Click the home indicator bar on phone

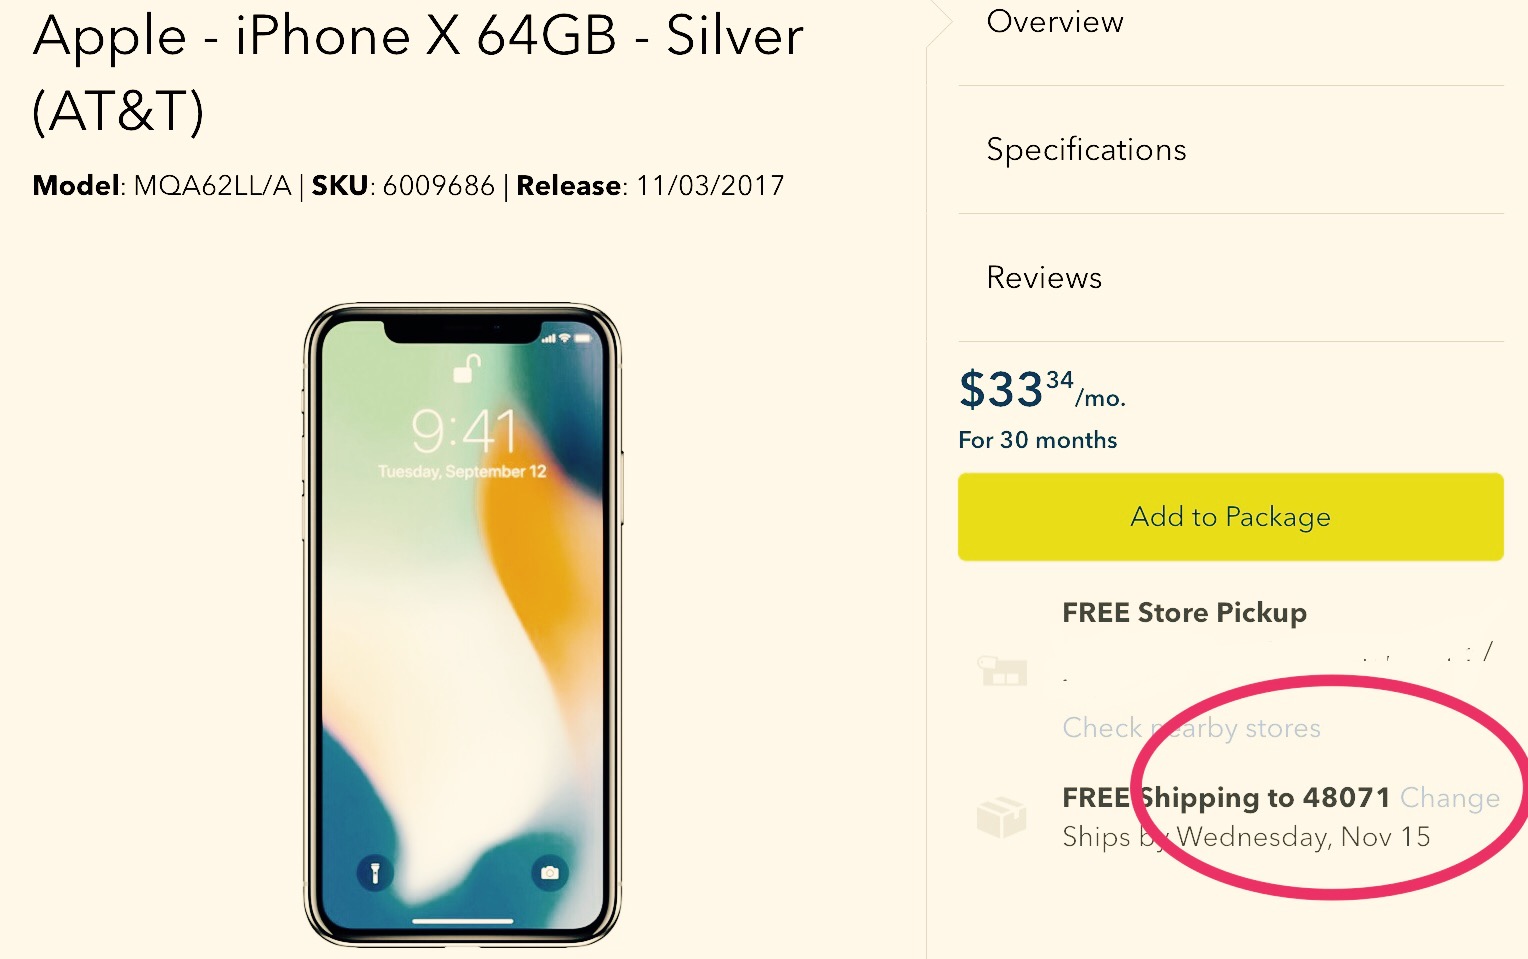click(x=463, y=921)
